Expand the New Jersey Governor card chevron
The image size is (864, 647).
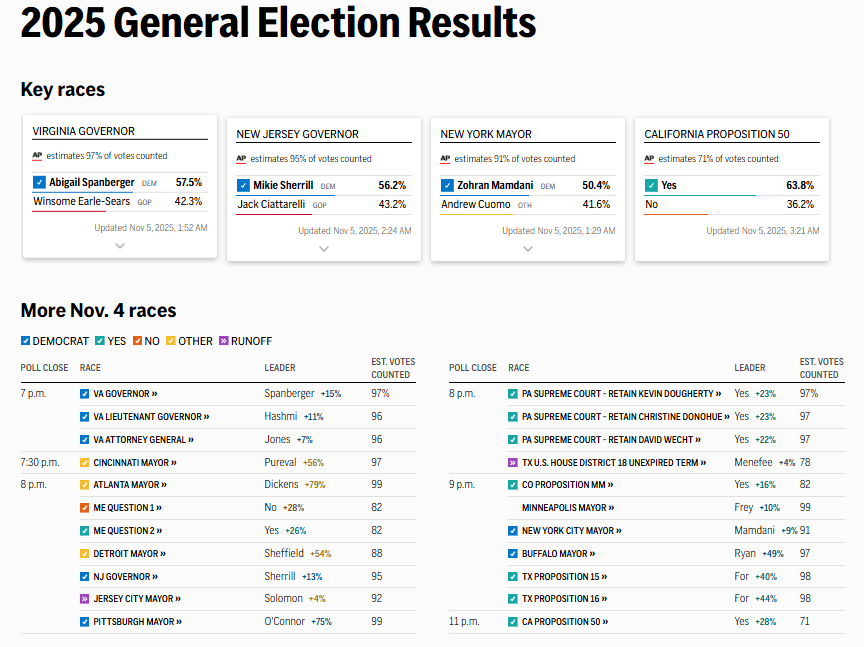tap(324, 249)
